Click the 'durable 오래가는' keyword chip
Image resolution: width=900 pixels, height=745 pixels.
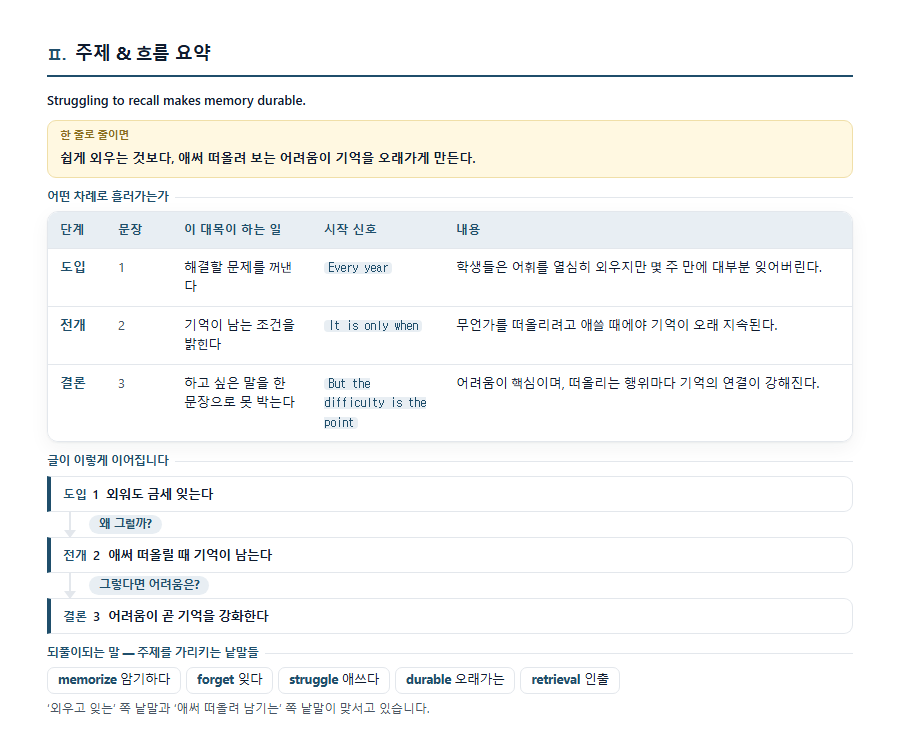(x=455, y=680)
